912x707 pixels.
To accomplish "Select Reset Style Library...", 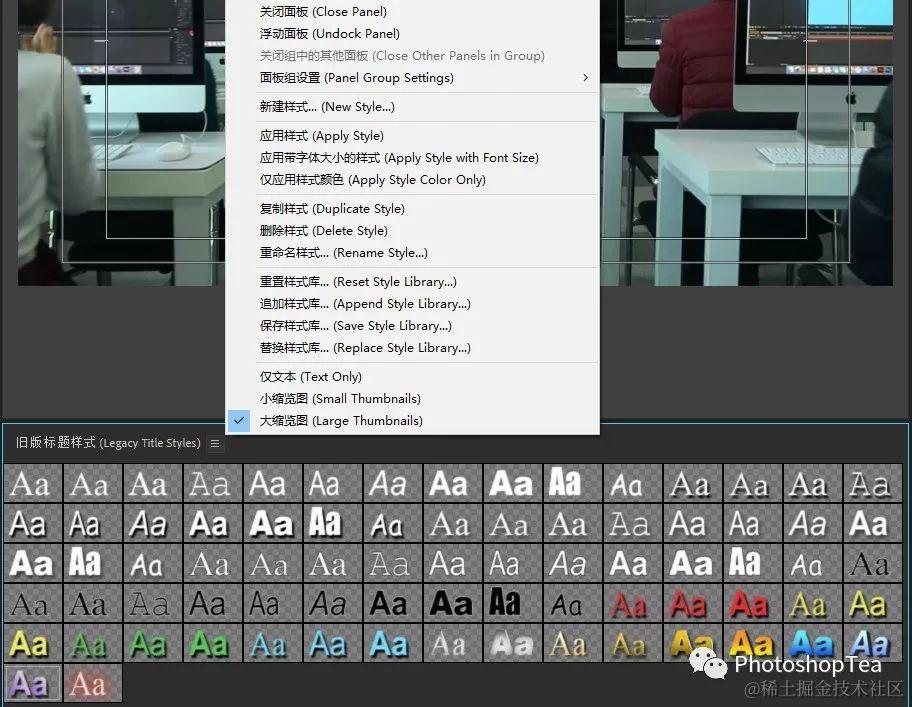I will (412, 283).
